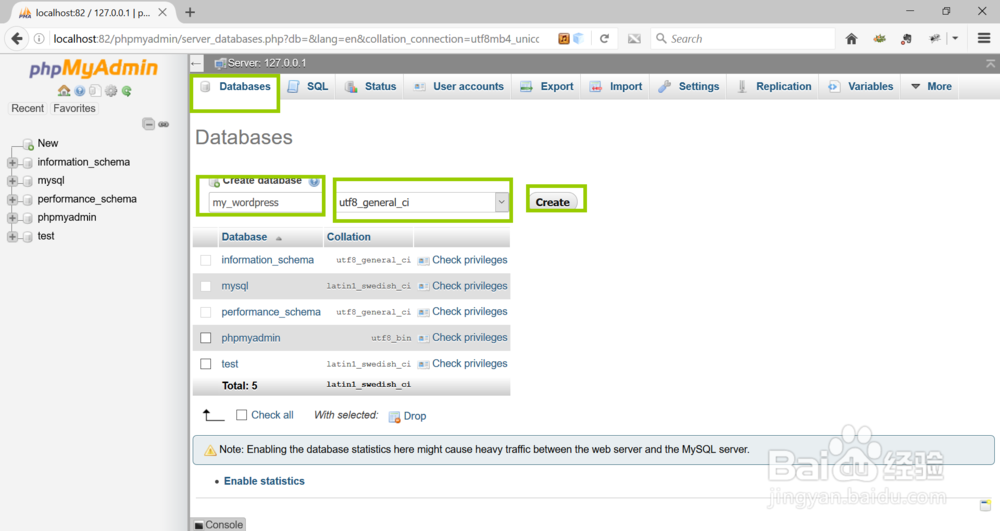Screen dimensions: 1000x531
Task: Open the Variables tab
Action: [x=861, y=87]
